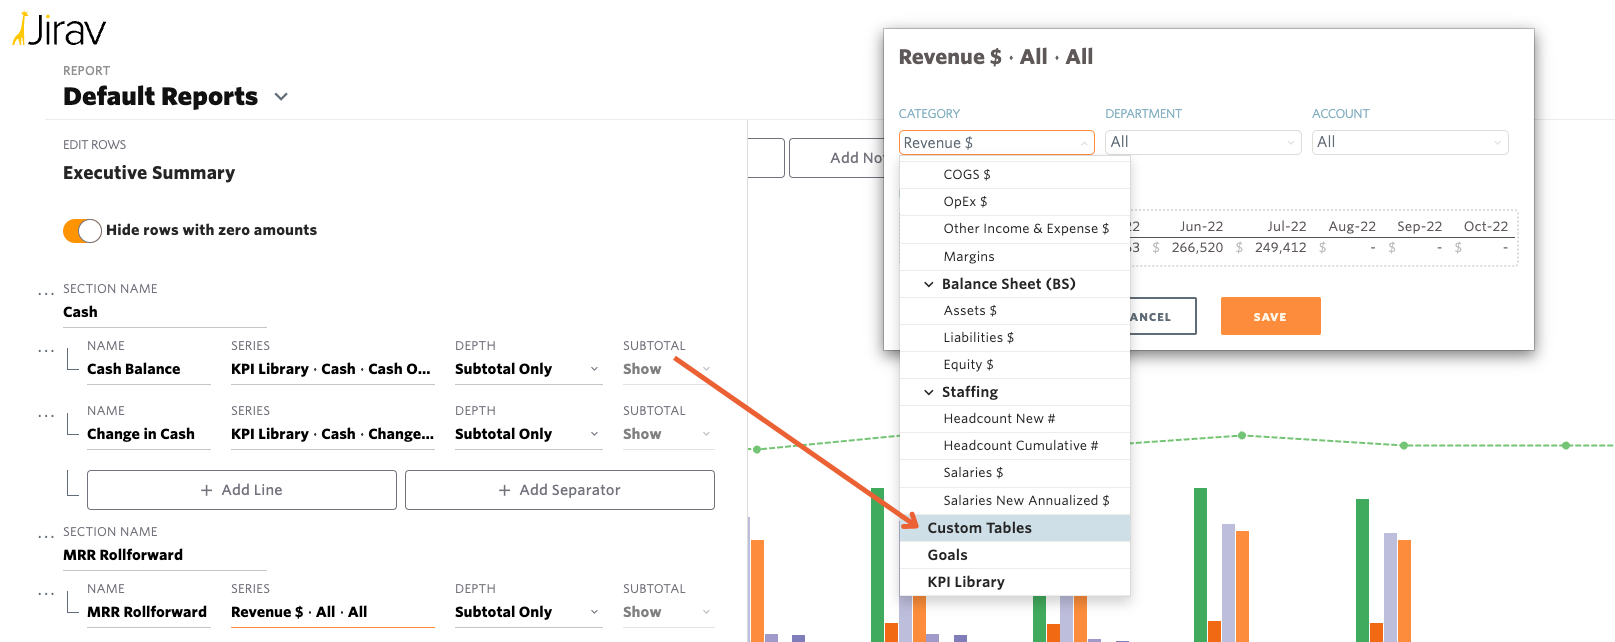
Task: Select Goals from the category list
Action: 947,555
